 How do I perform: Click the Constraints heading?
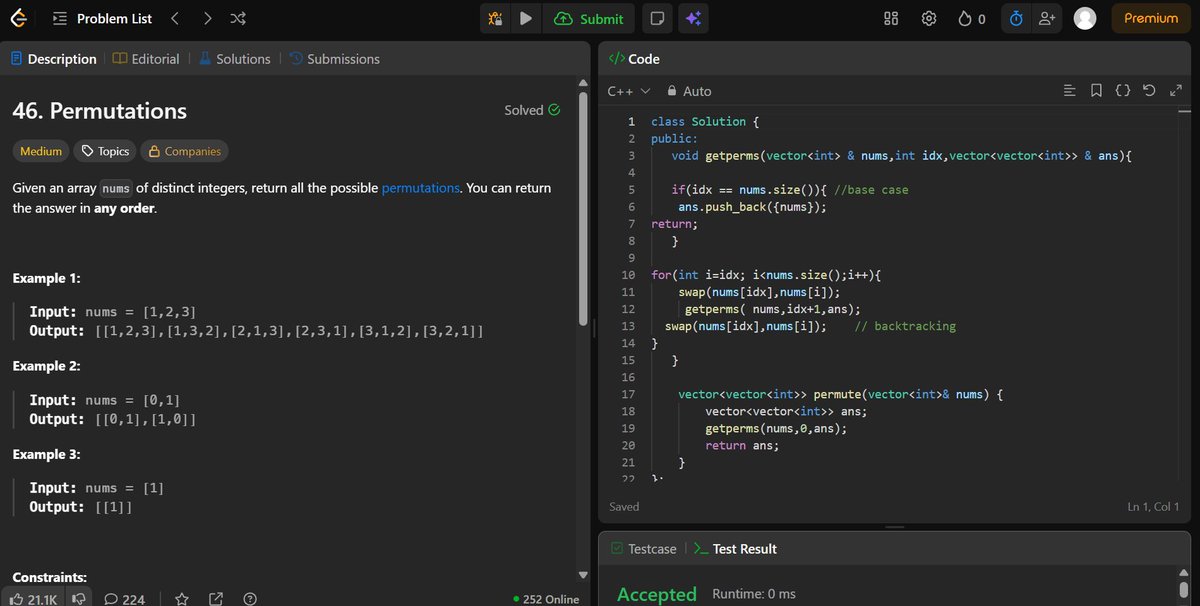tap(49, 577)
